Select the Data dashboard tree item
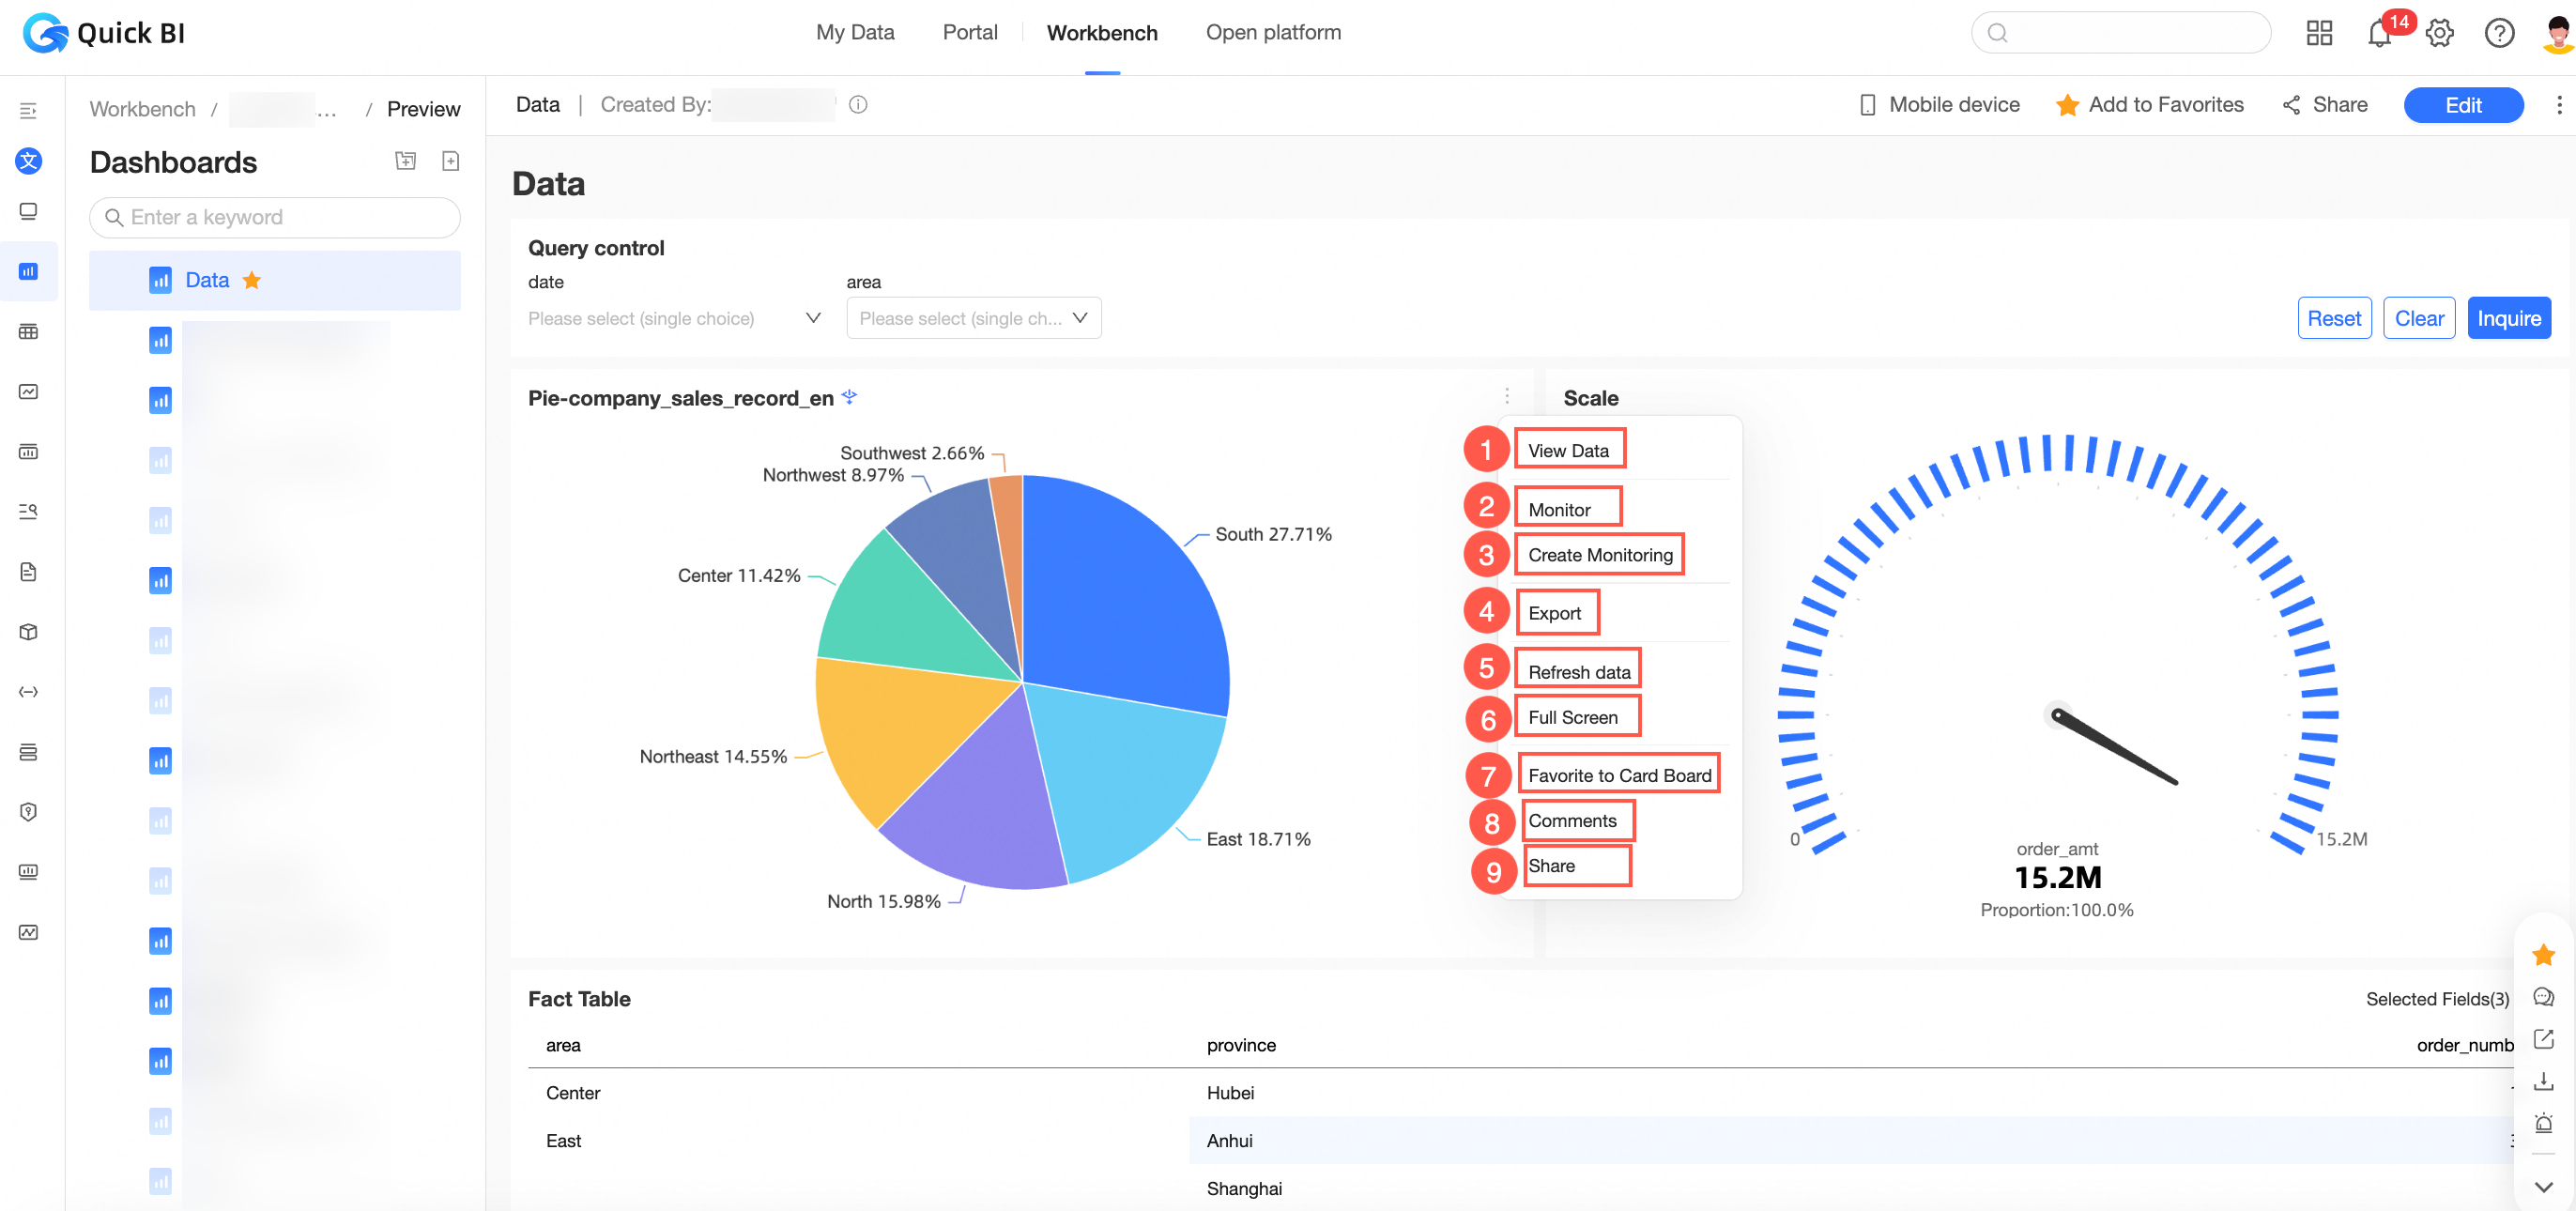This screenshot has height=1211, width=2576. pyautogui.click(x=275, y=280)
